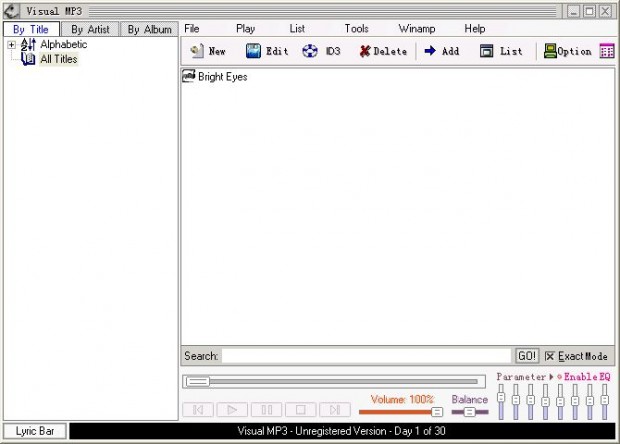Click the Play playback button
This screenshot has width=620, height=444.
232,410
